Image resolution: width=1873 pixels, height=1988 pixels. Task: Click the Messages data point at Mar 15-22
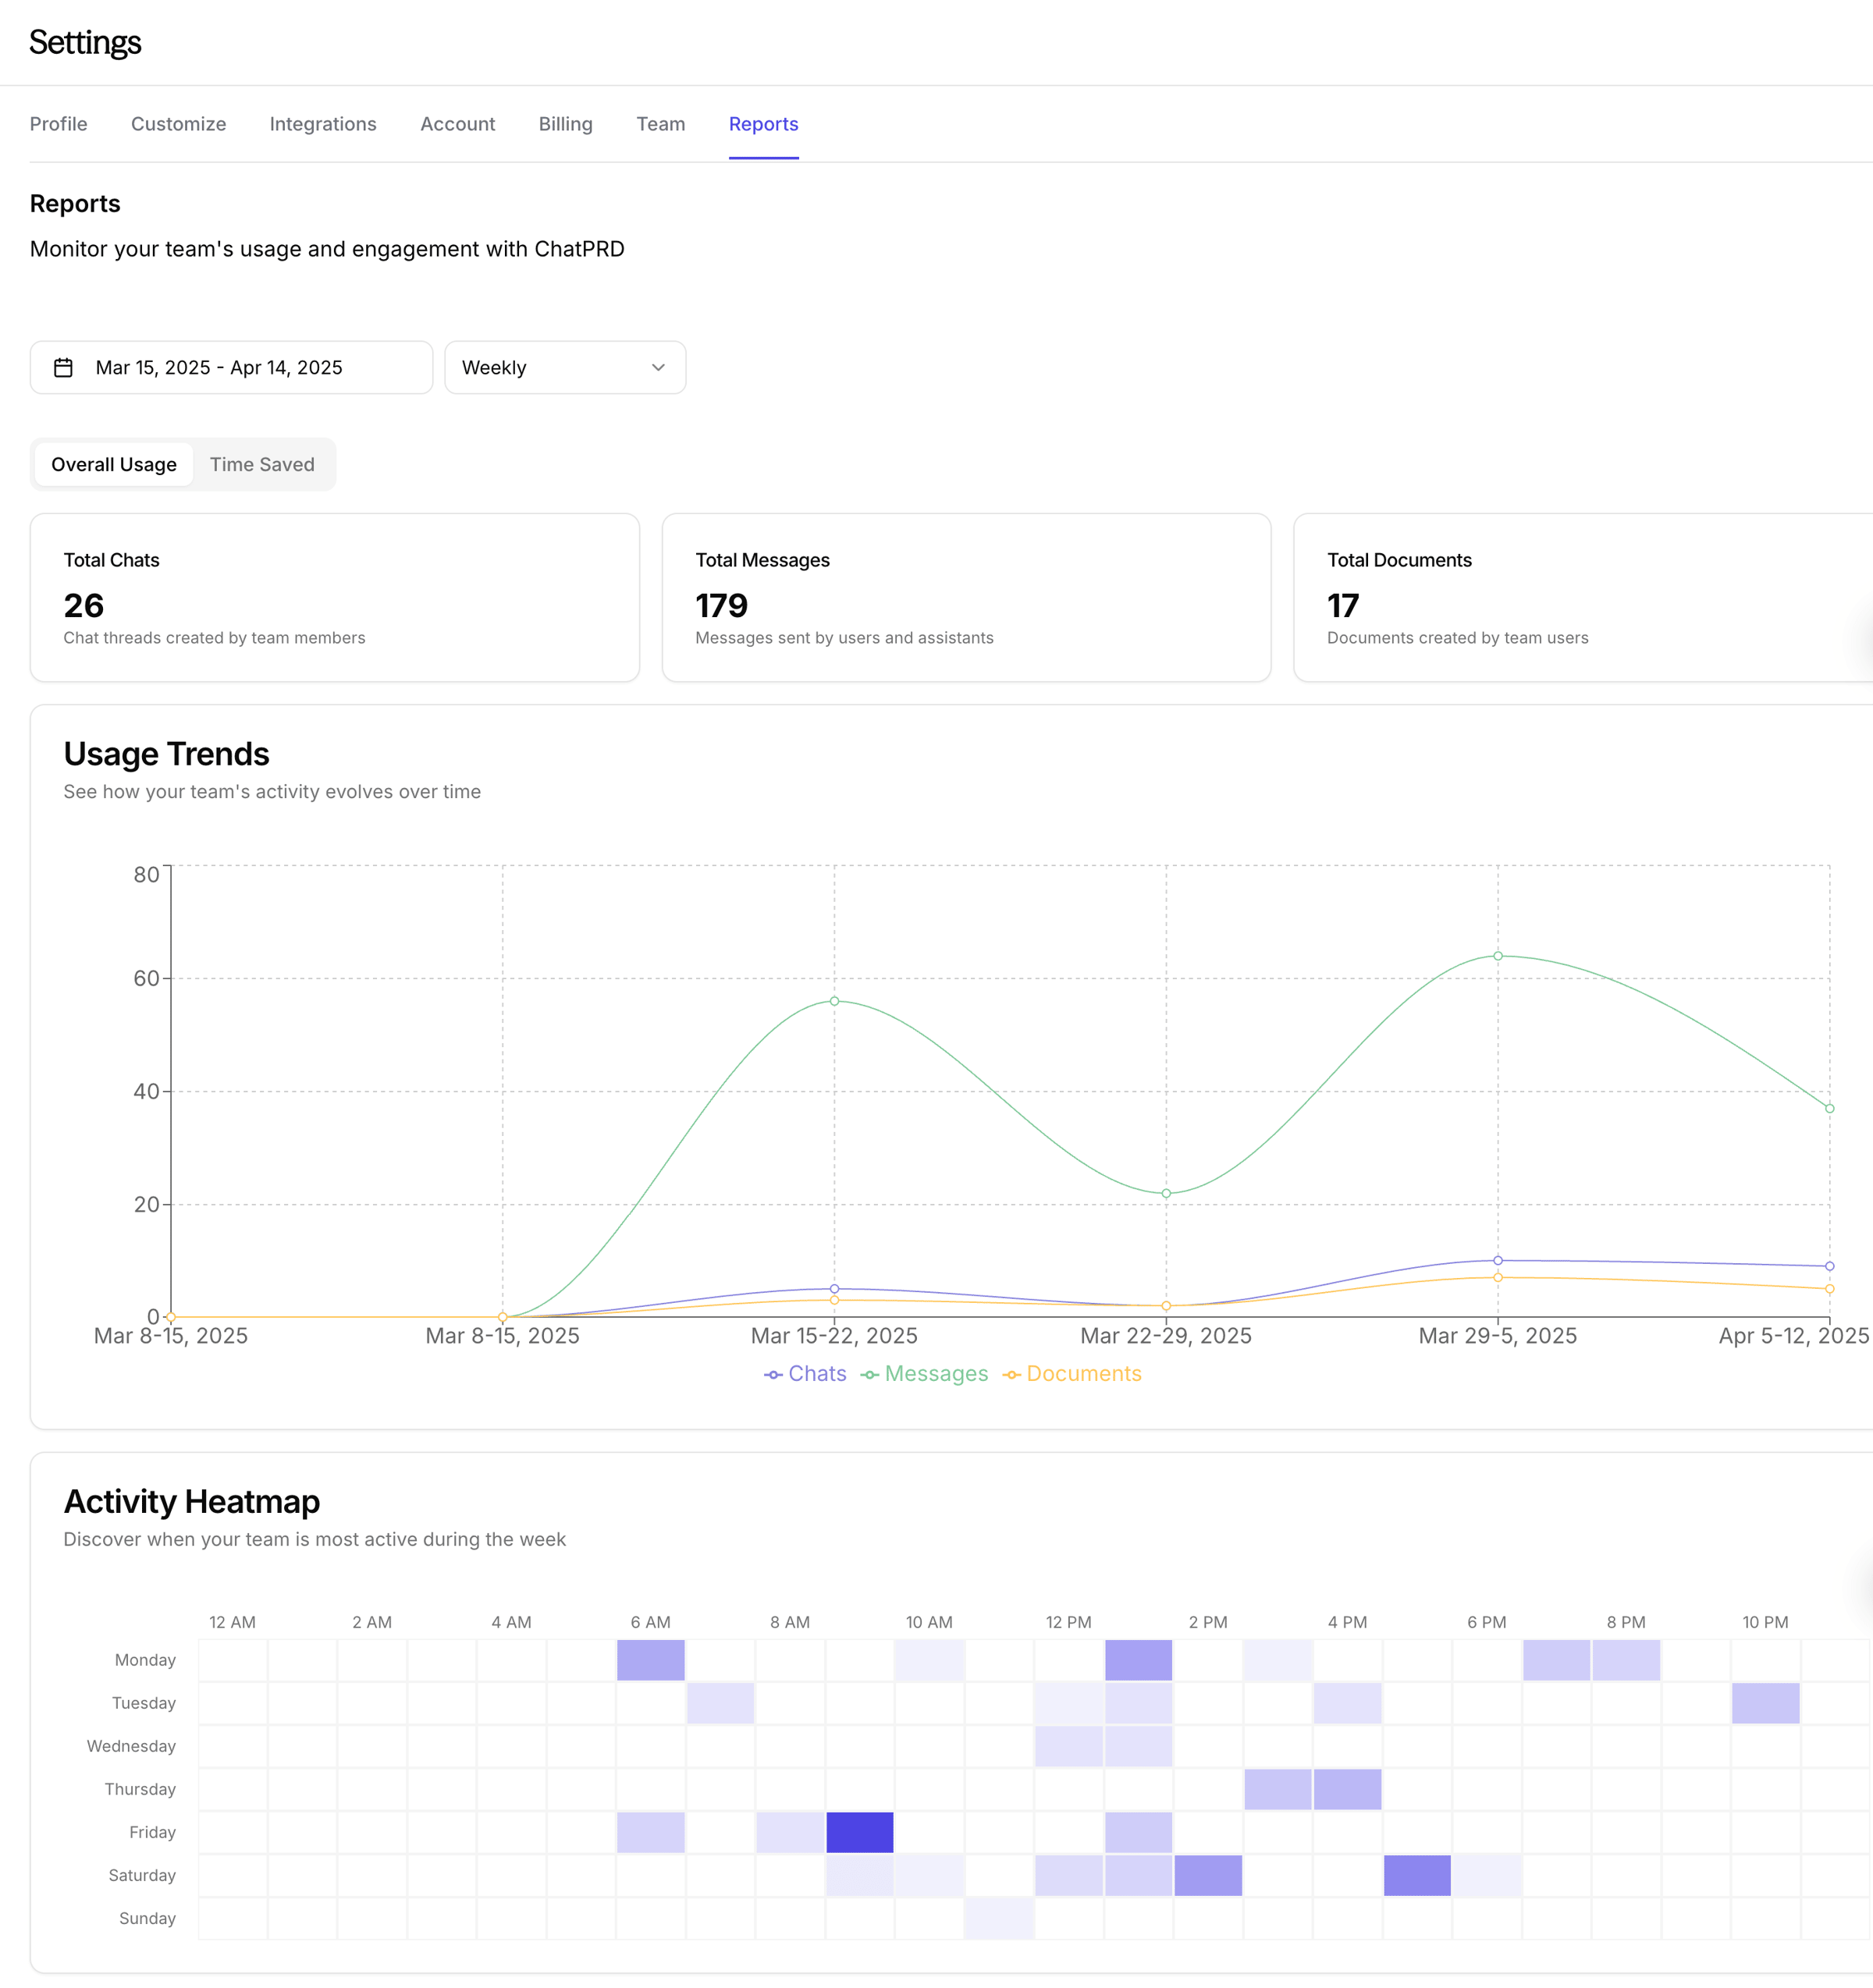tap(834, 1001)
